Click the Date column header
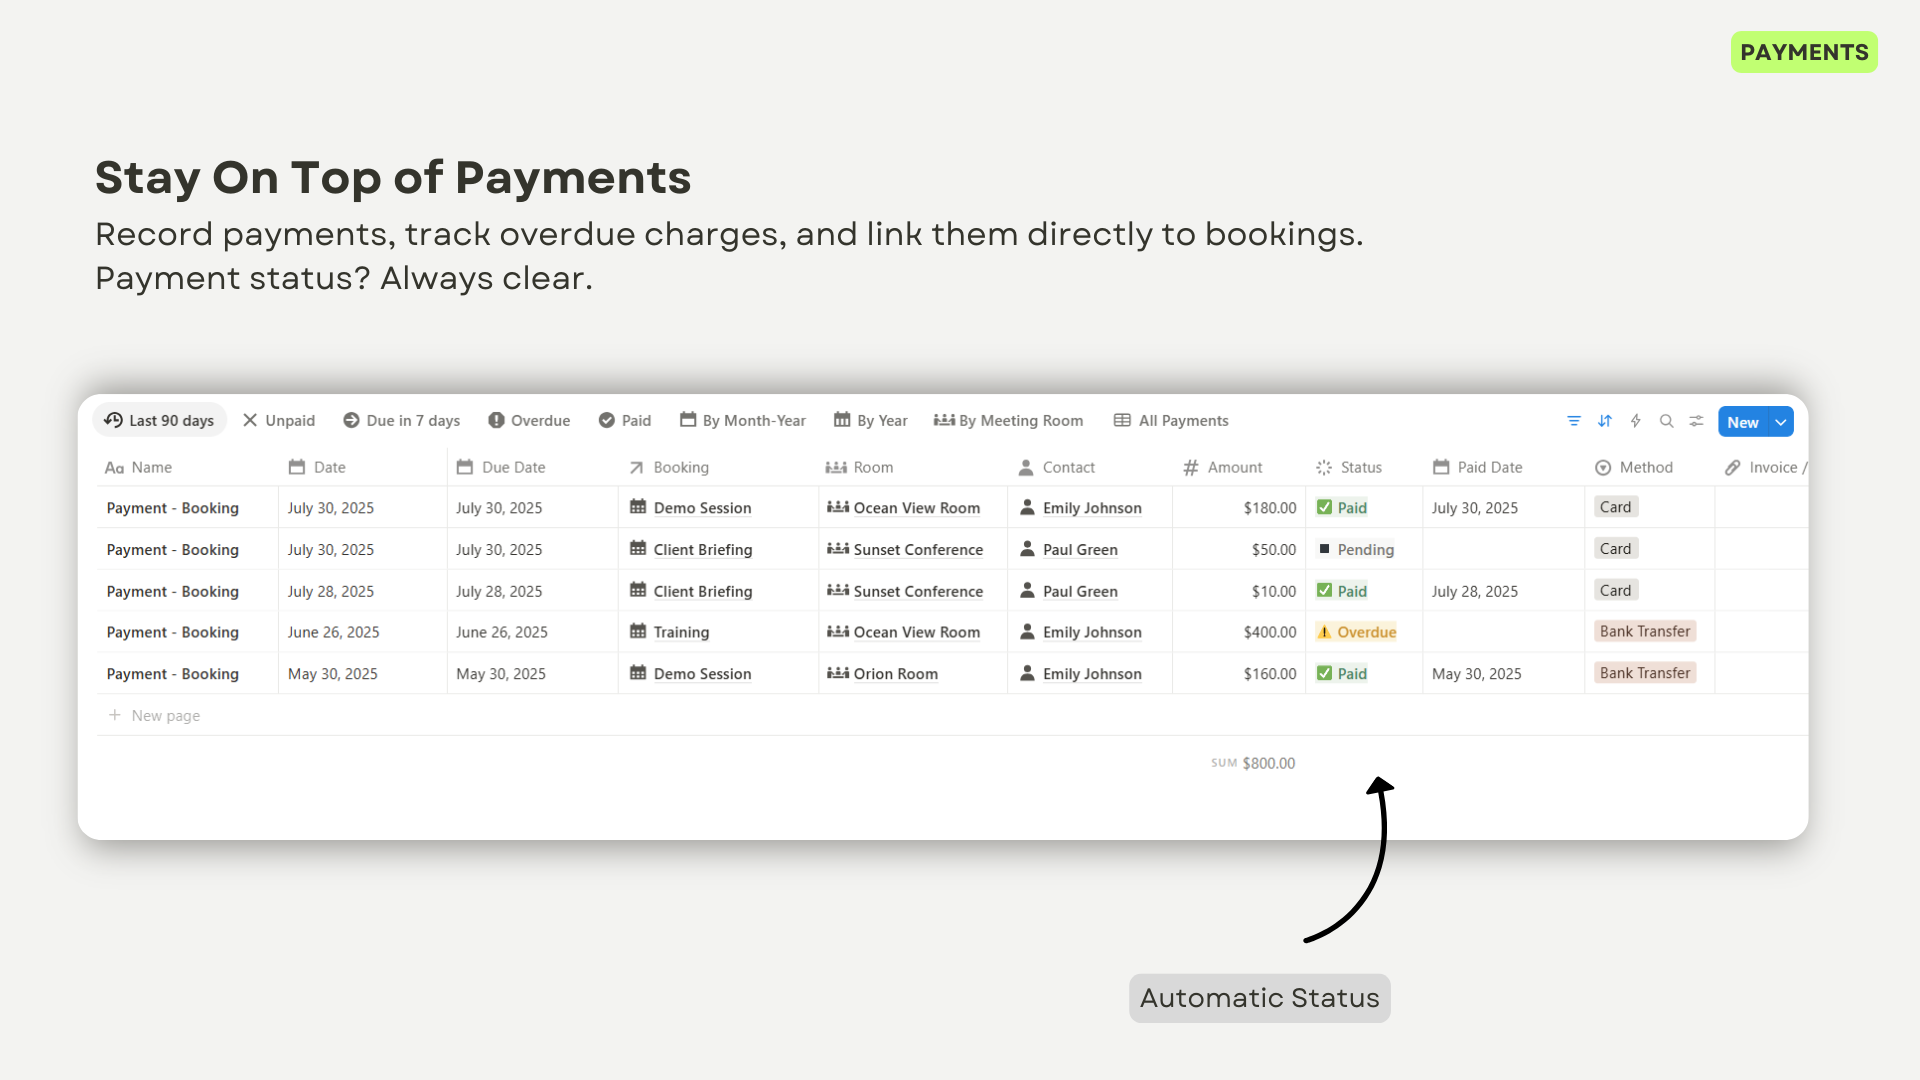1920x1080 pixels. tap(317, 467)
